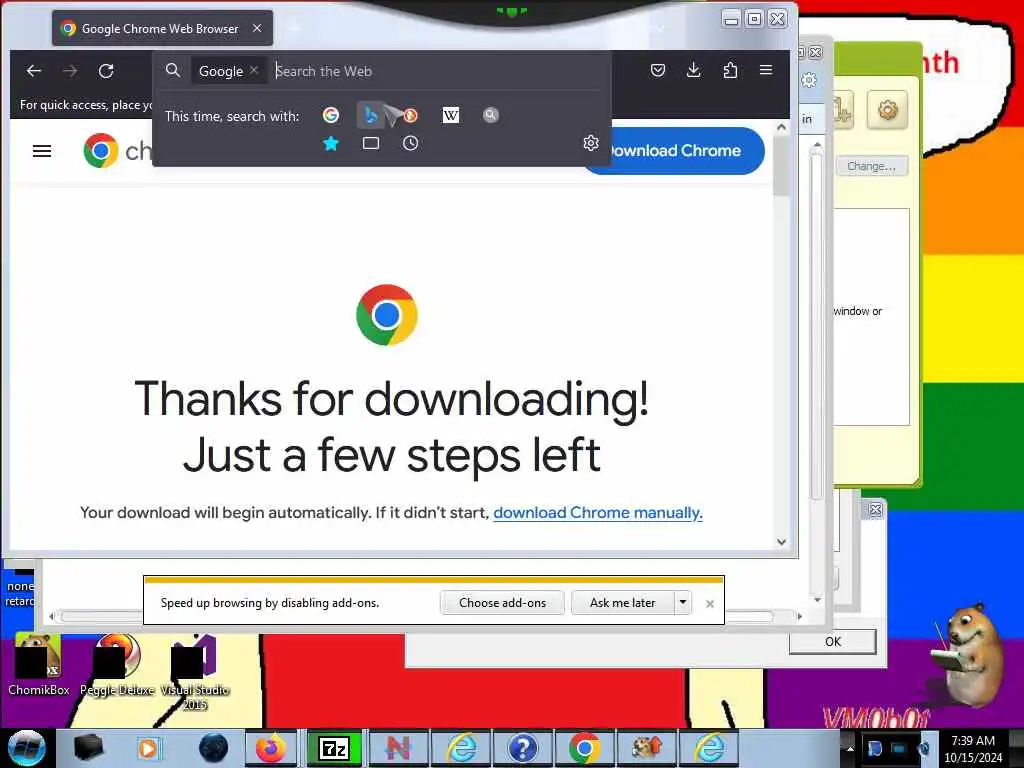Click the Change... button in green window
This screenshot has width=1024, height=768.
point(871,166)
